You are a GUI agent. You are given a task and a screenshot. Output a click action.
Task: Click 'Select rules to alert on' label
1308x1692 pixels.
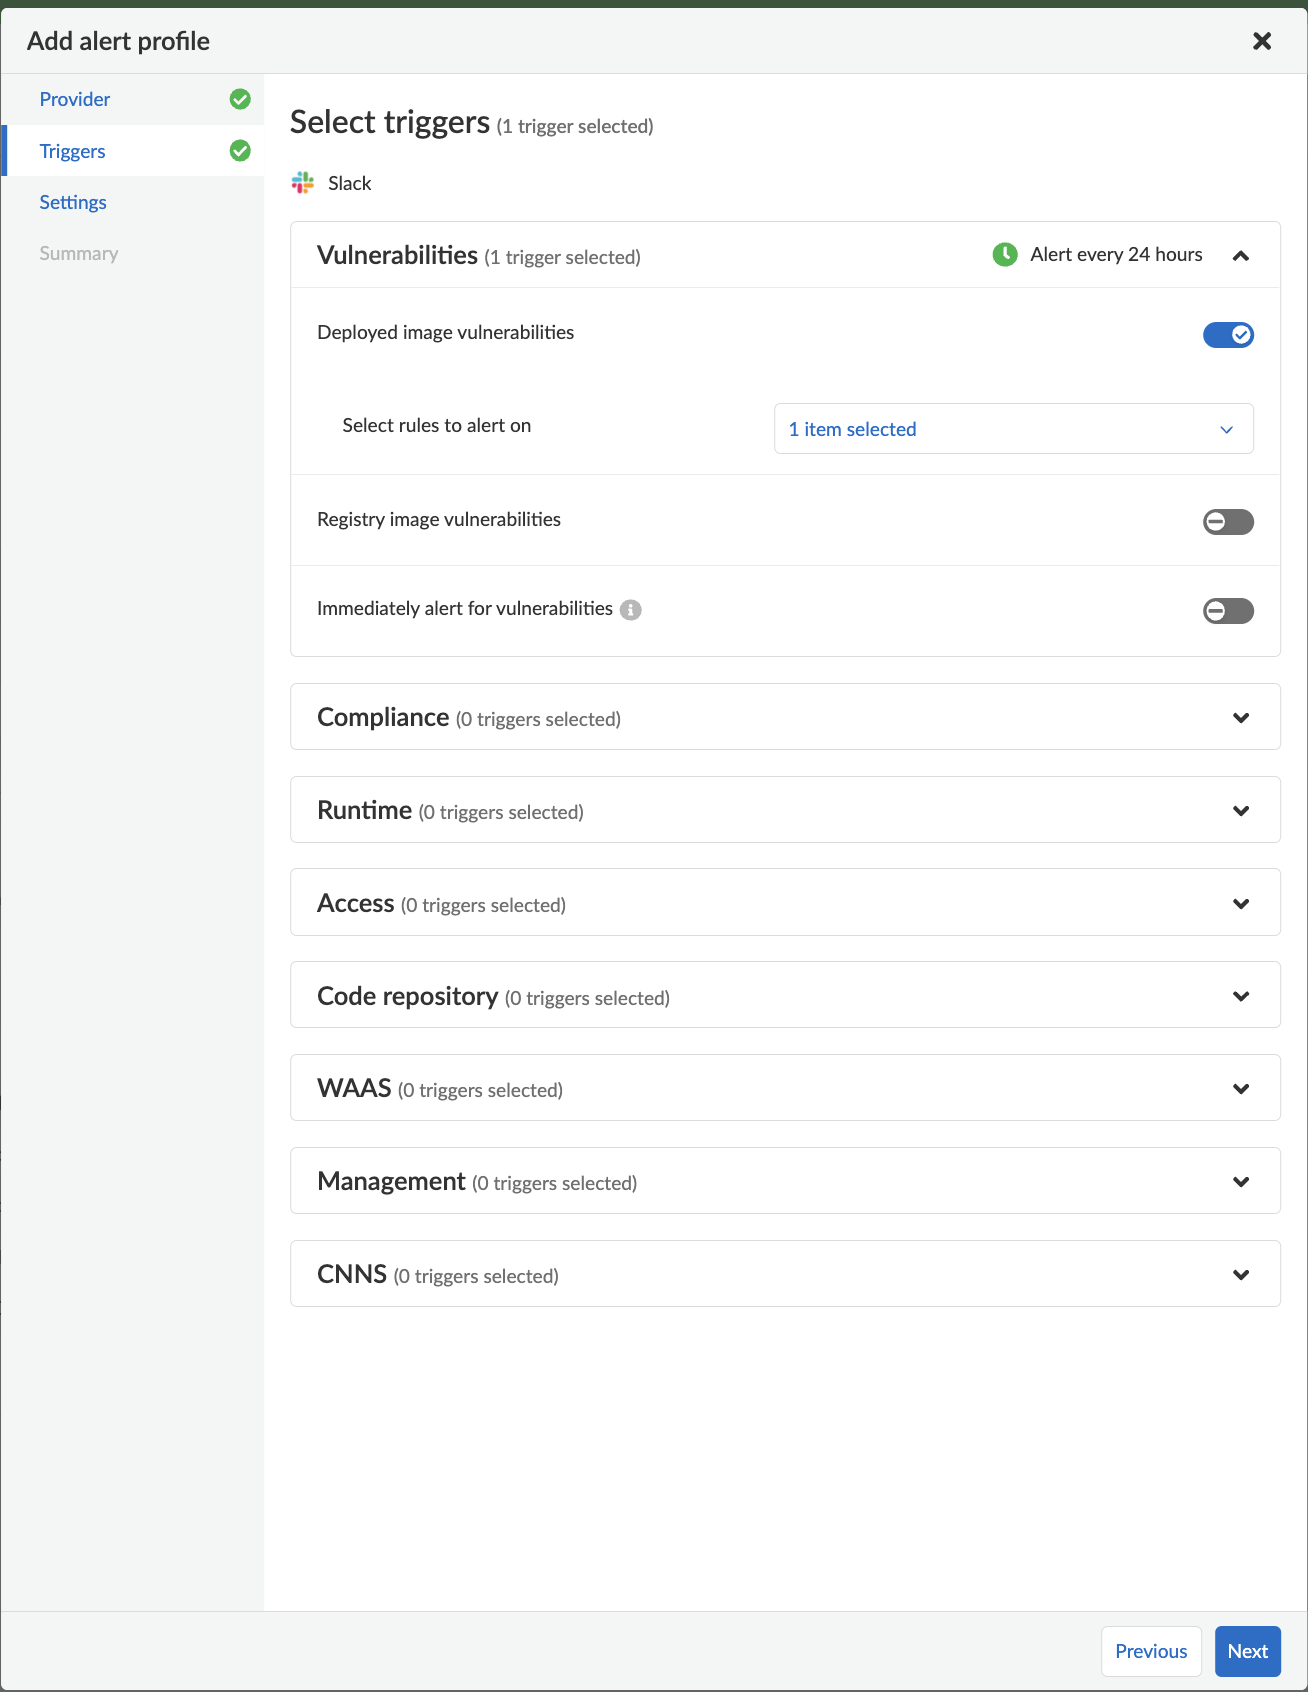click(x=437, y=425)
